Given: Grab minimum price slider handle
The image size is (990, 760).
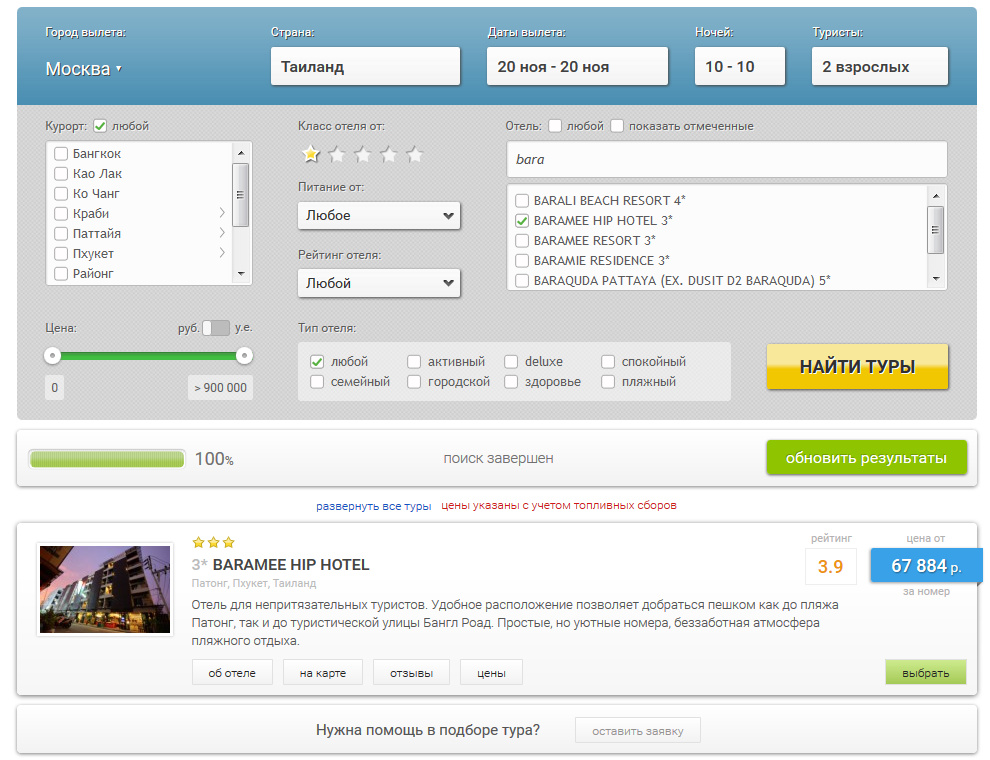Looking at the screenshot, I should pos(52,356).
